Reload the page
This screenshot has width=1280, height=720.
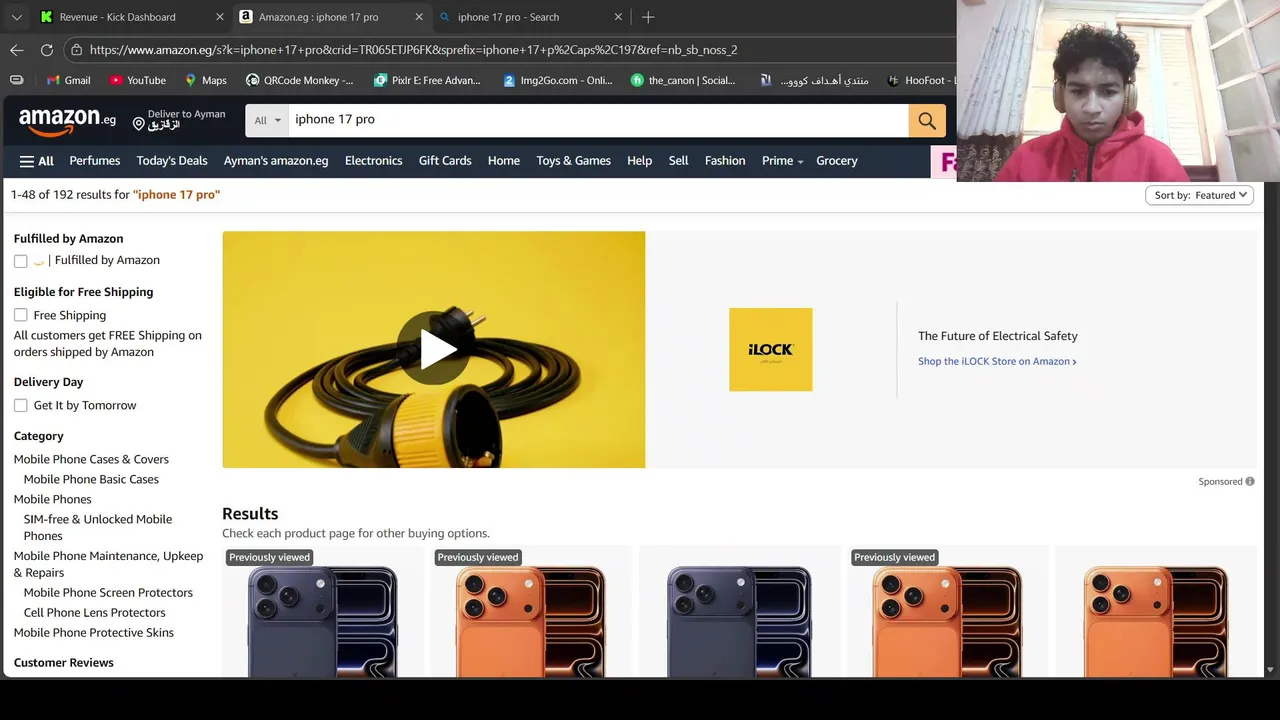coord(47,50)
